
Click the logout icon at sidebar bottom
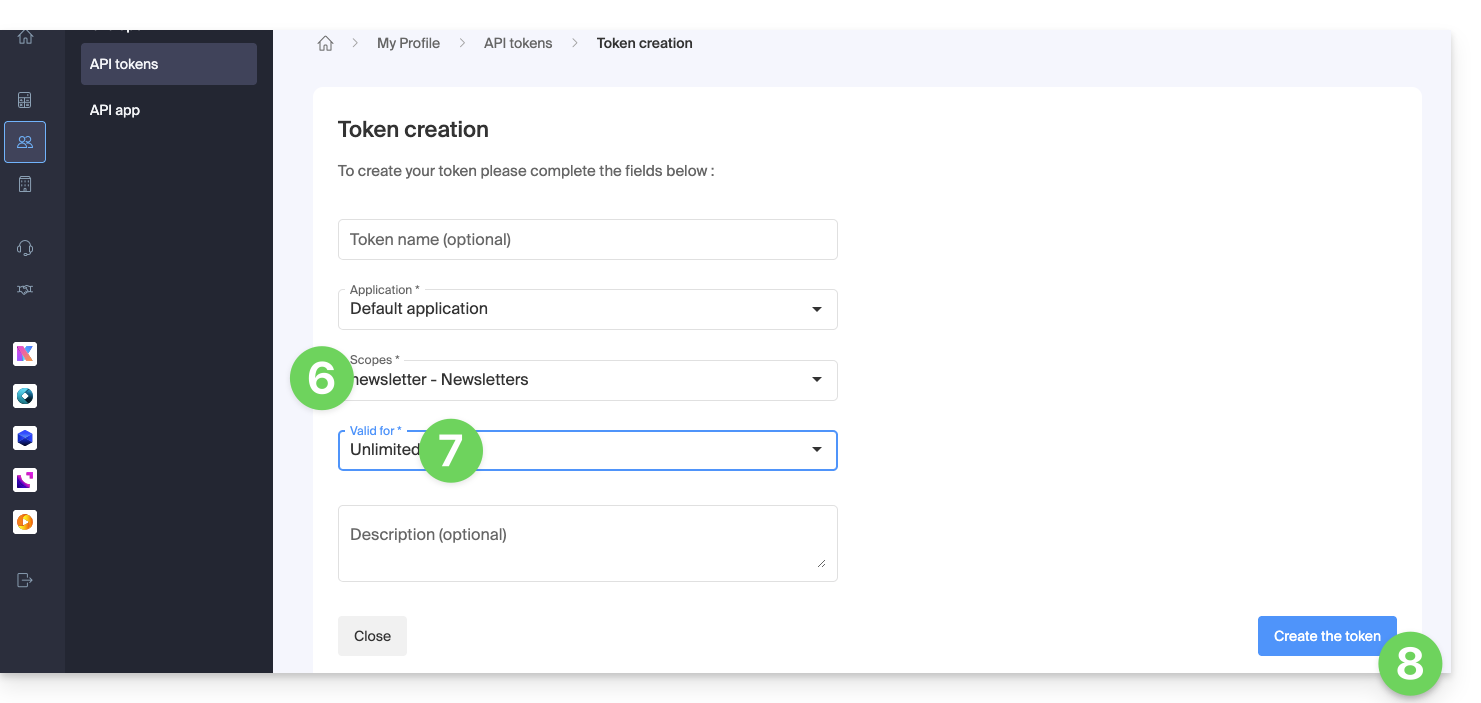[x=25, y=580]
